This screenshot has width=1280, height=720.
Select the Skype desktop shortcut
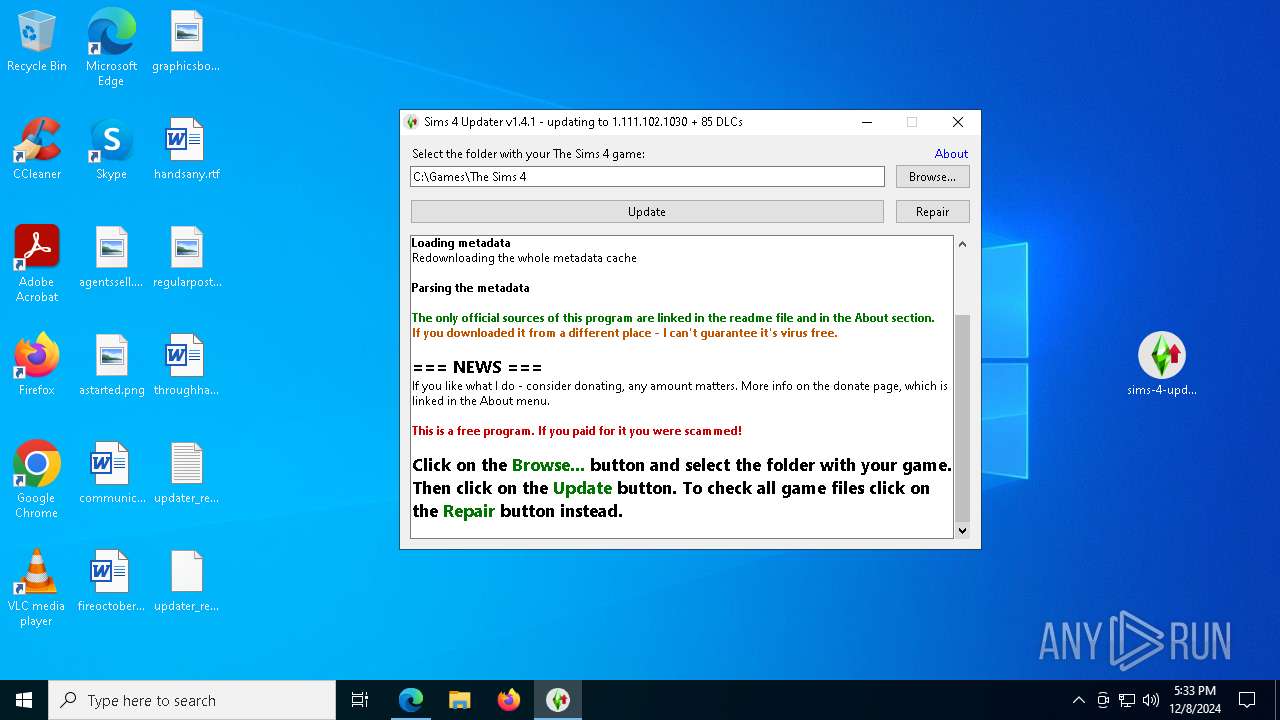click(x=111, y=150)
